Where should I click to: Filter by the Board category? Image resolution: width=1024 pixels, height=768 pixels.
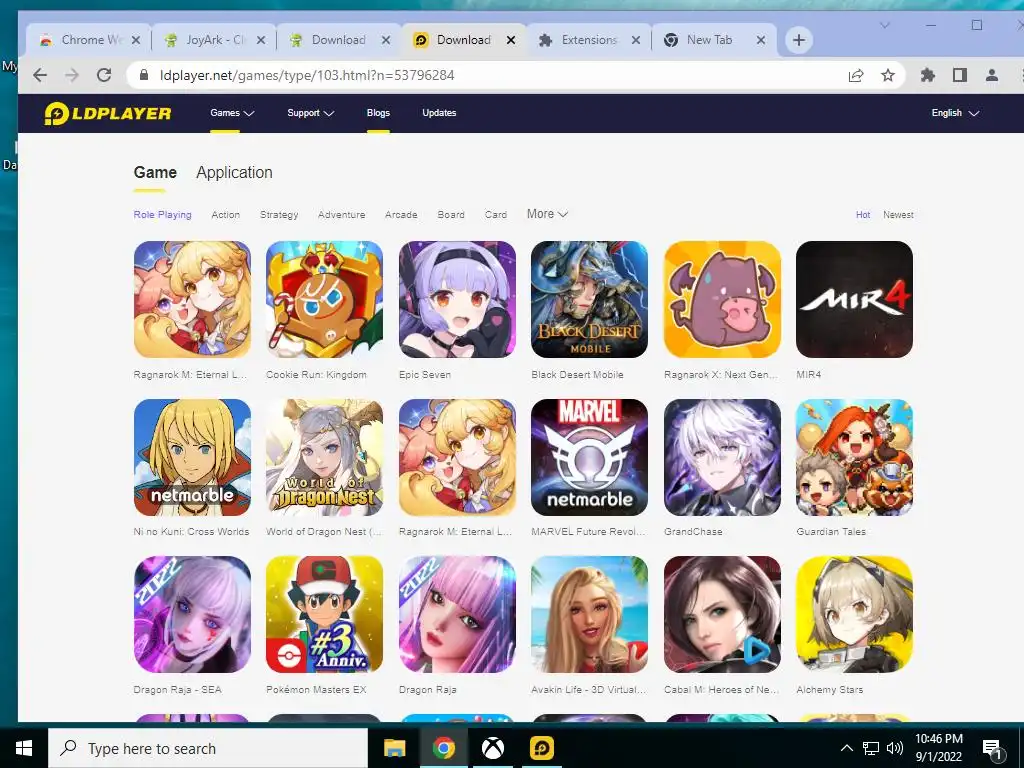(x=451, y=214)
